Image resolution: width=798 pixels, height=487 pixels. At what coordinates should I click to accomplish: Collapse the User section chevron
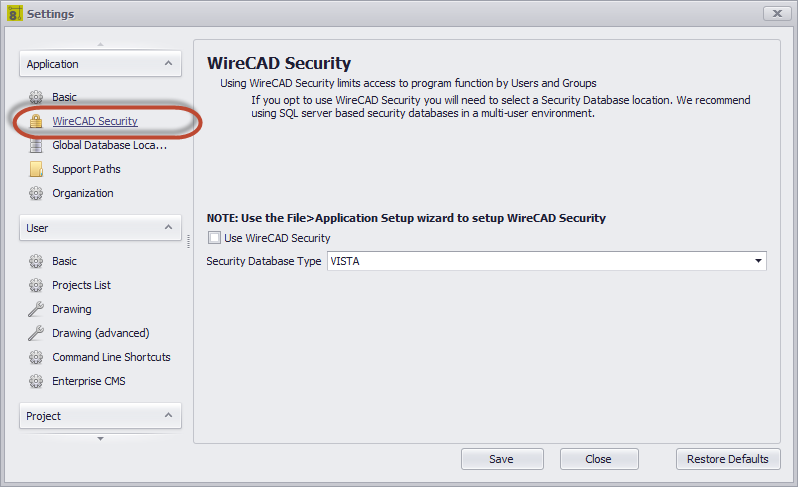click(168, 227)
